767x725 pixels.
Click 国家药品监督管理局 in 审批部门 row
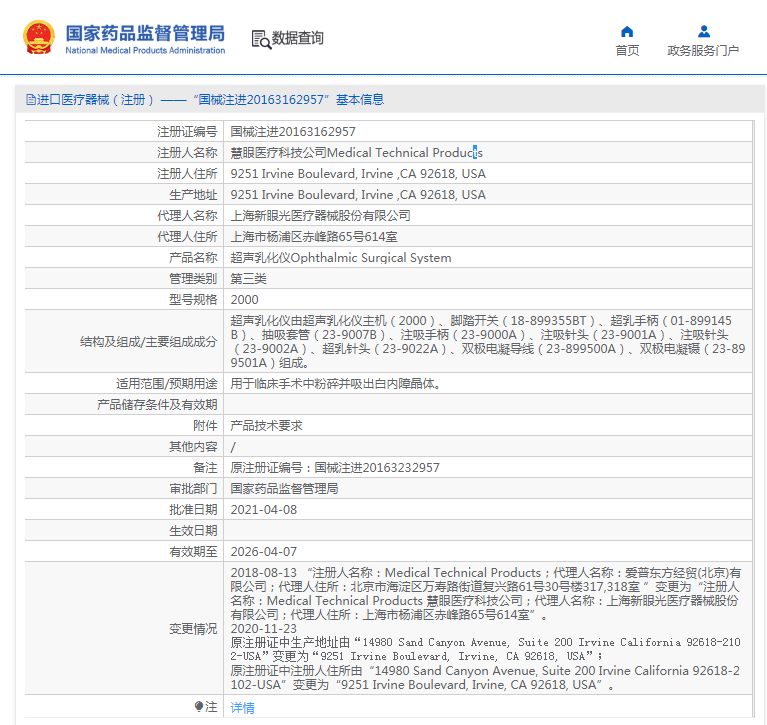tap(284, 489)
